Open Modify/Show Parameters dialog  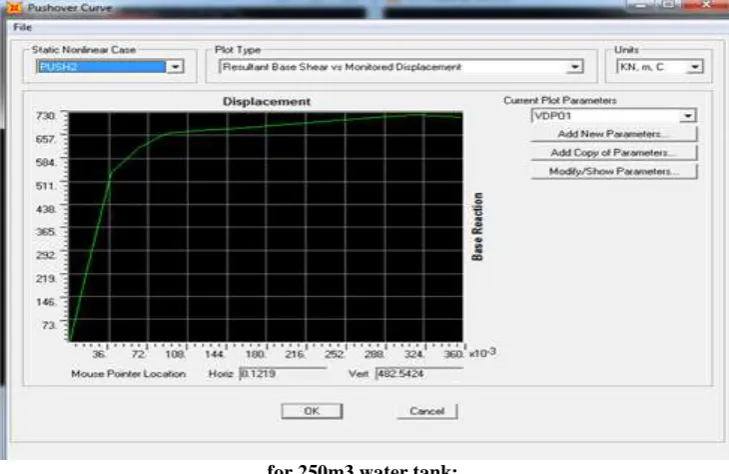pos(614,171)
